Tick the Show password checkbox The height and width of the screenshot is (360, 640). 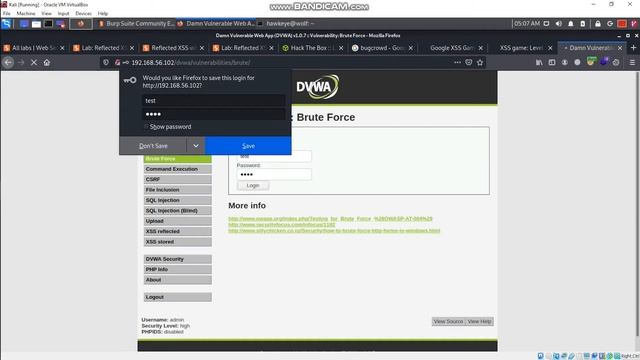point(146,127)
